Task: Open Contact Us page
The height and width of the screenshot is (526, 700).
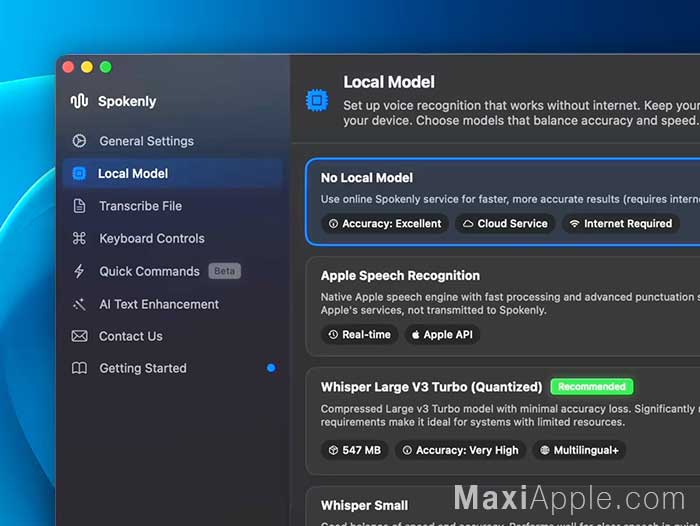Action: click(173, 336)
